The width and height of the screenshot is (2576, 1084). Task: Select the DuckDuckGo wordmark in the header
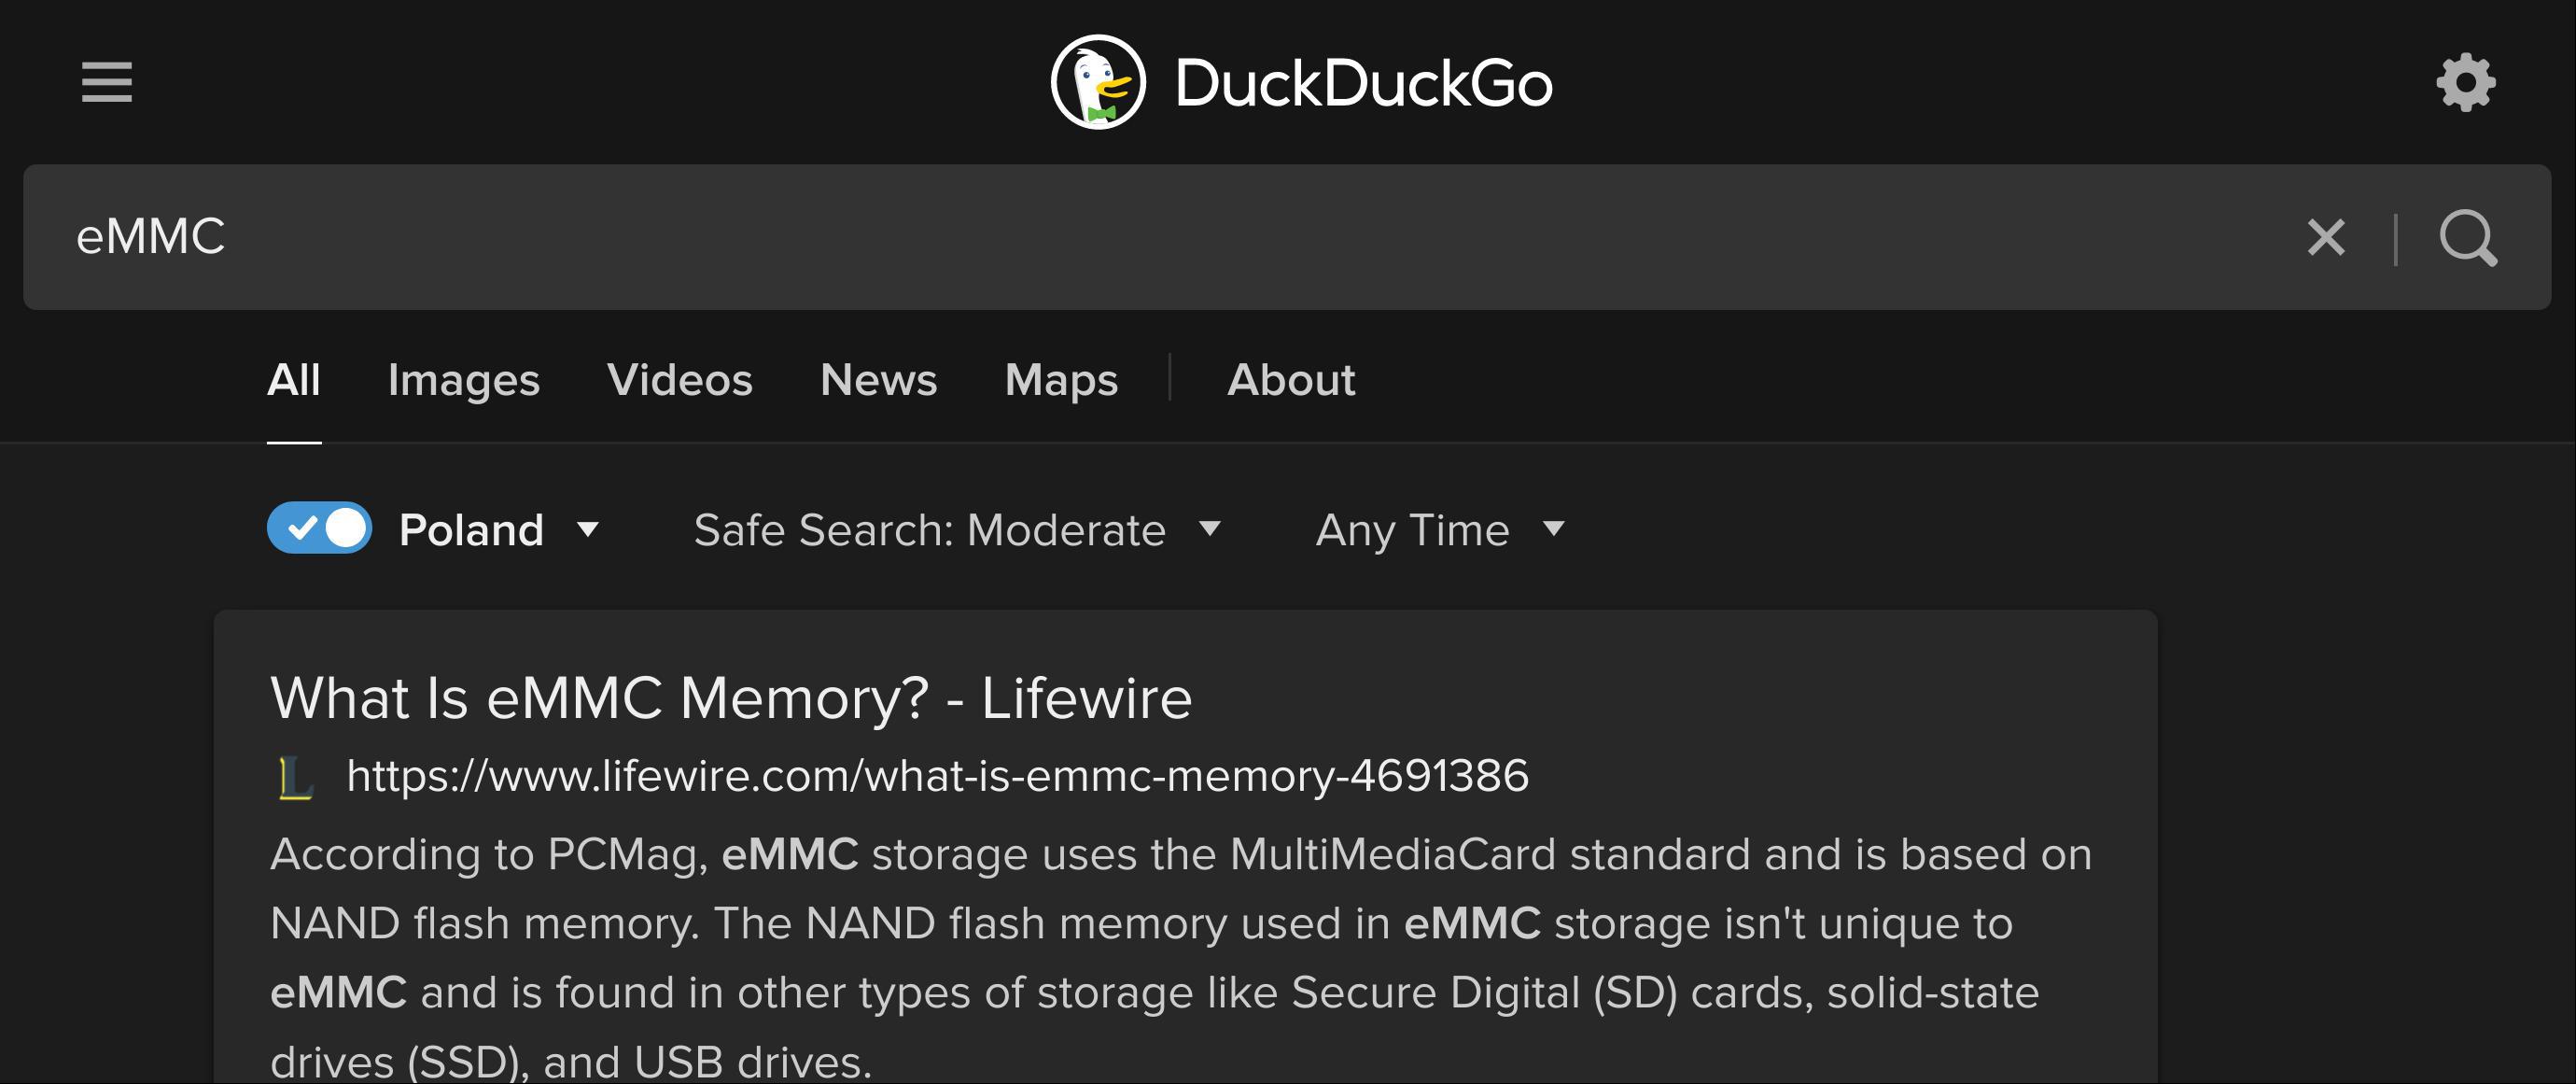point(1362,83)
